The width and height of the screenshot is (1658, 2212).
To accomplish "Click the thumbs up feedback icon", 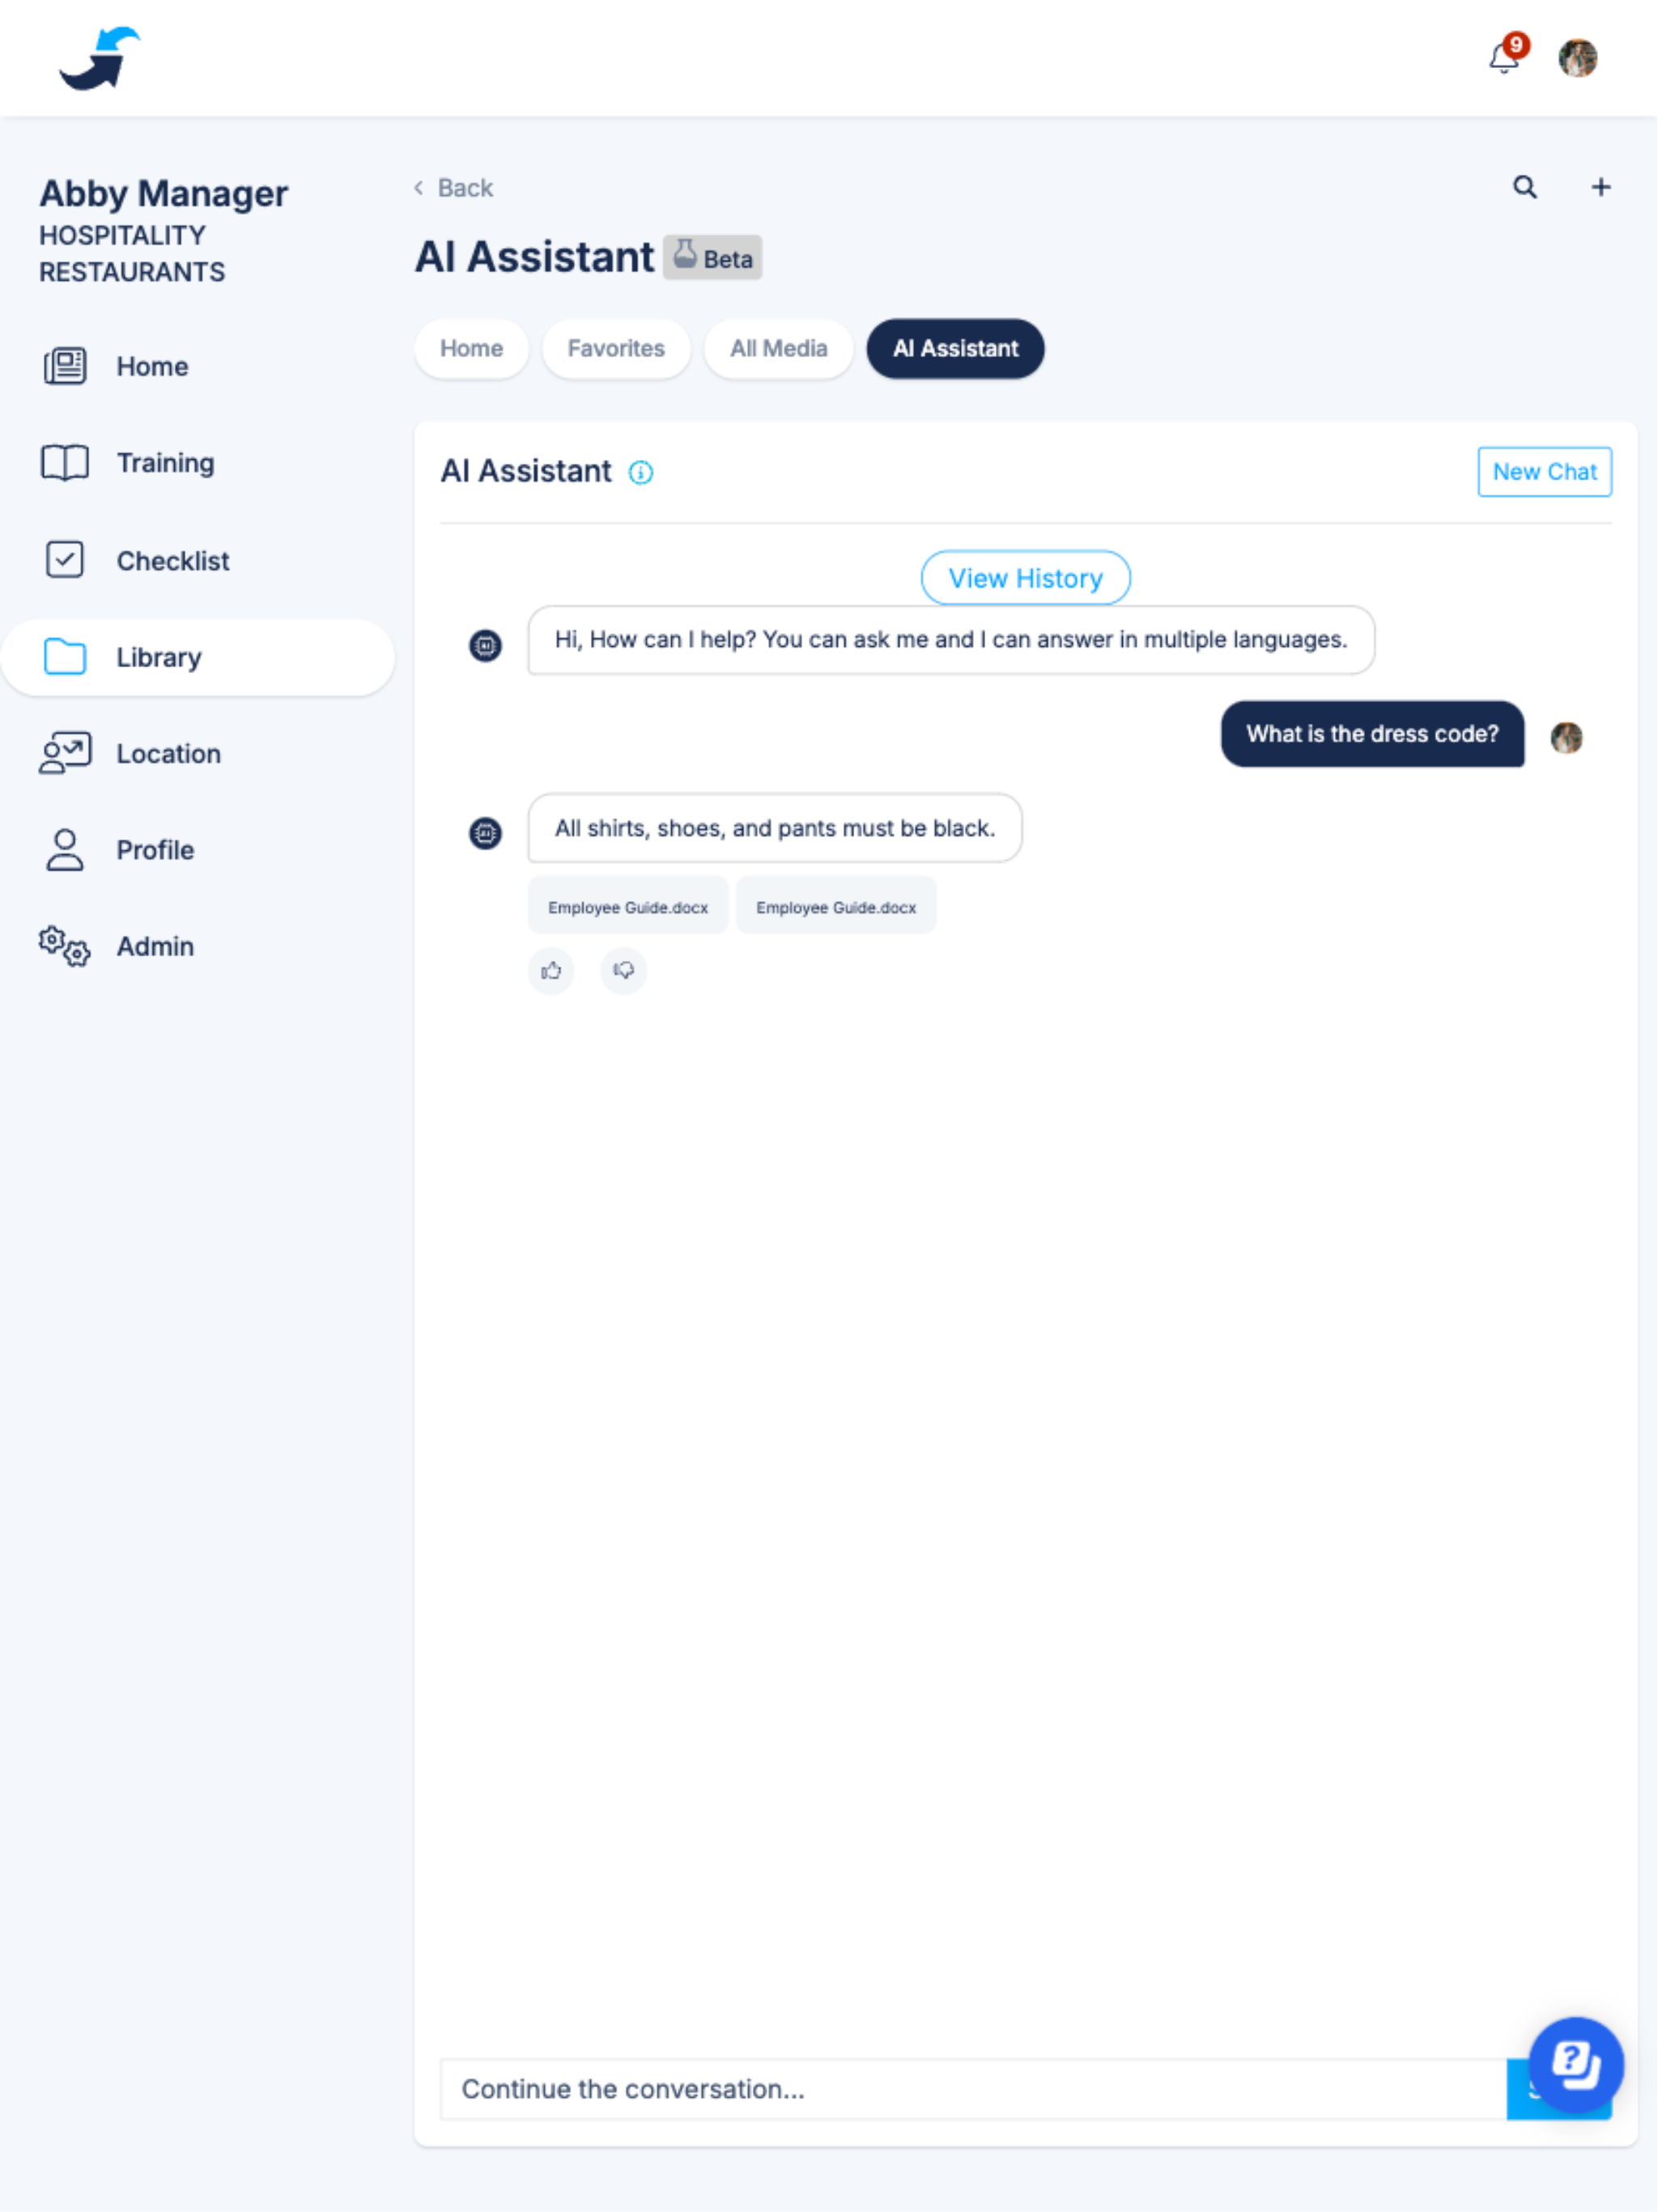I will (x=552, y=970).
